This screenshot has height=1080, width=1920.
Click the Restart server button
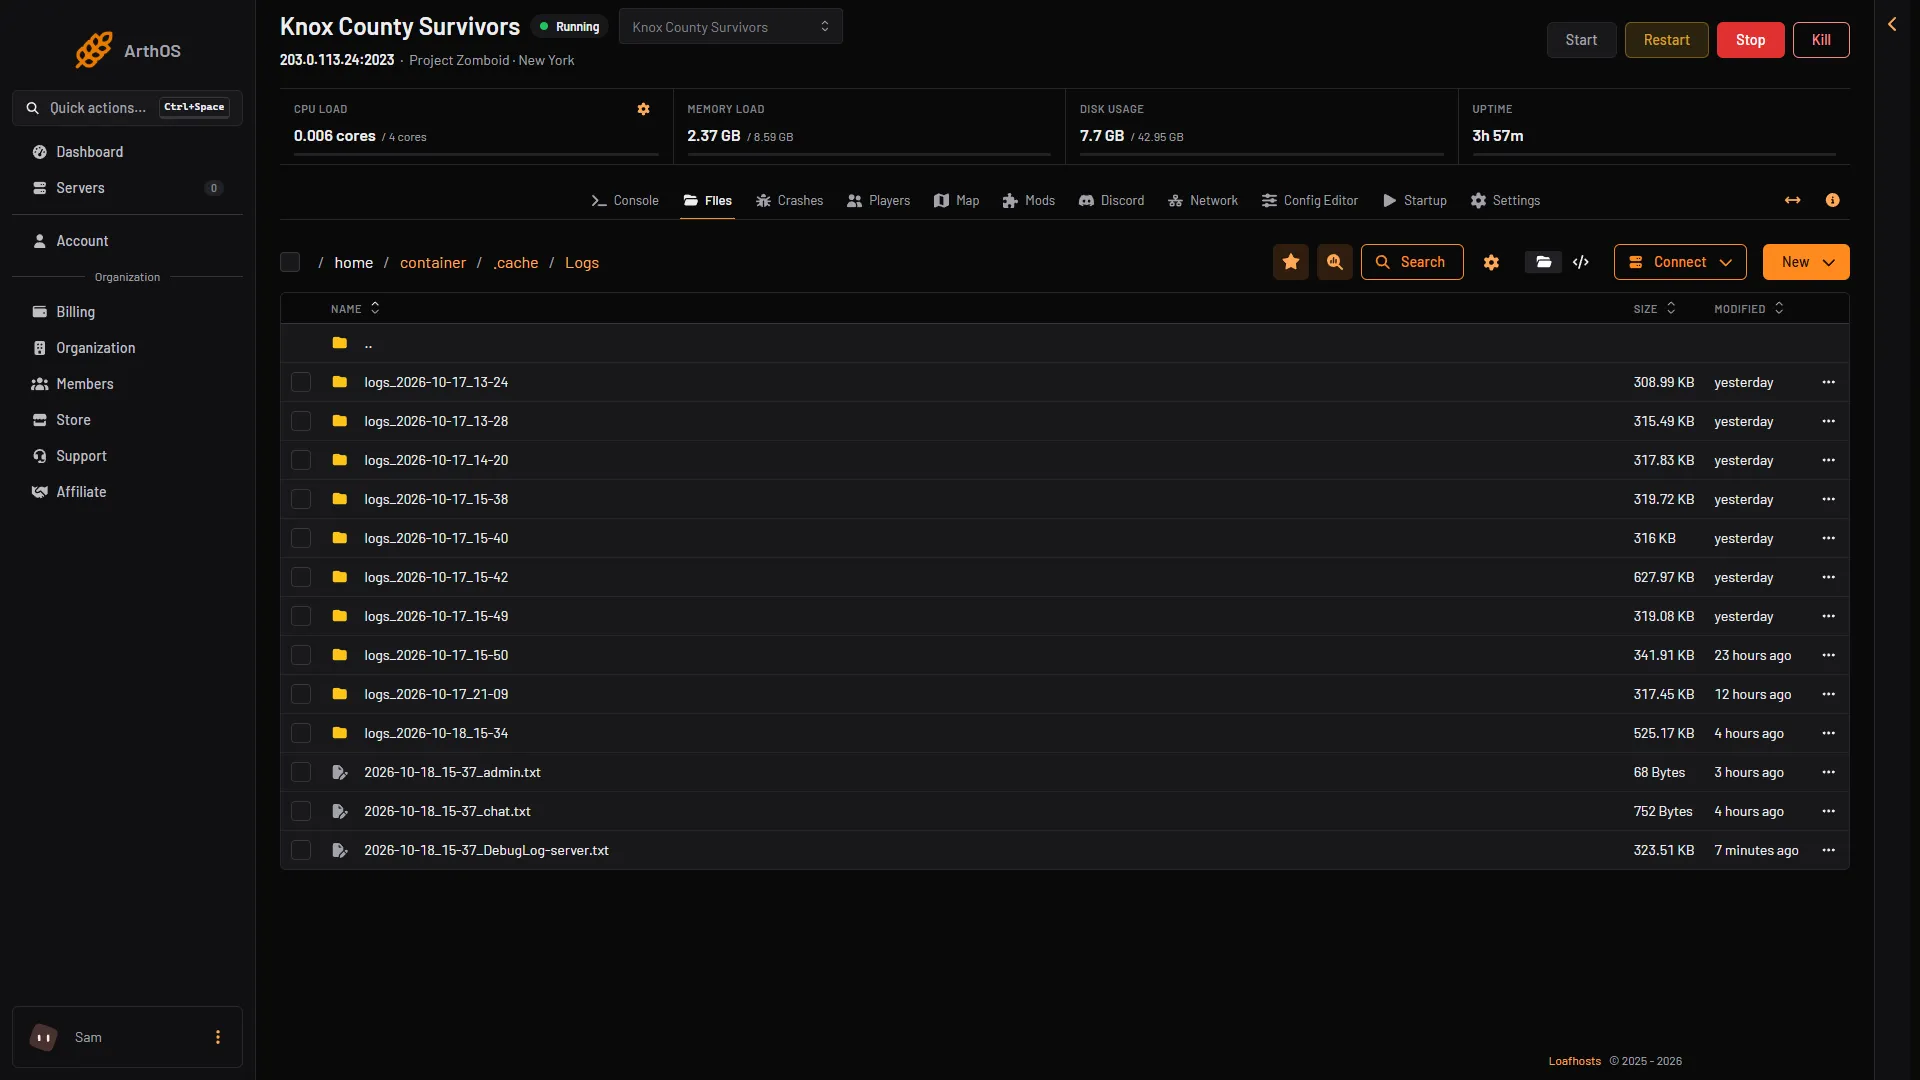tap(1667, 40)
